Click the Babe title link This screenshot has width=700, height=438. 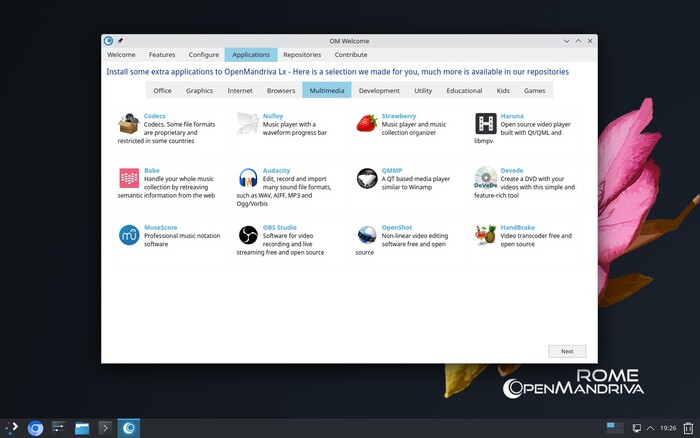pos(152,171)
